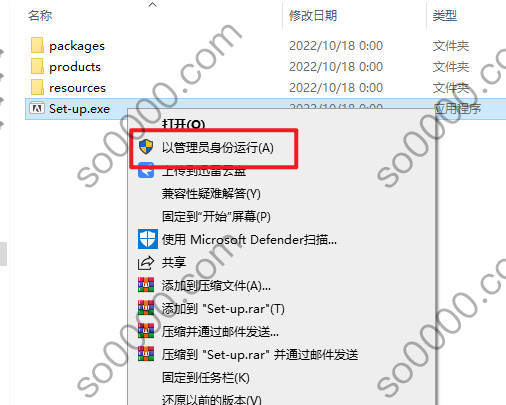The image size is (506, 405).
Task: Choose 使用 Microsoft Defender扫描... entry
Action: [249, 239]
